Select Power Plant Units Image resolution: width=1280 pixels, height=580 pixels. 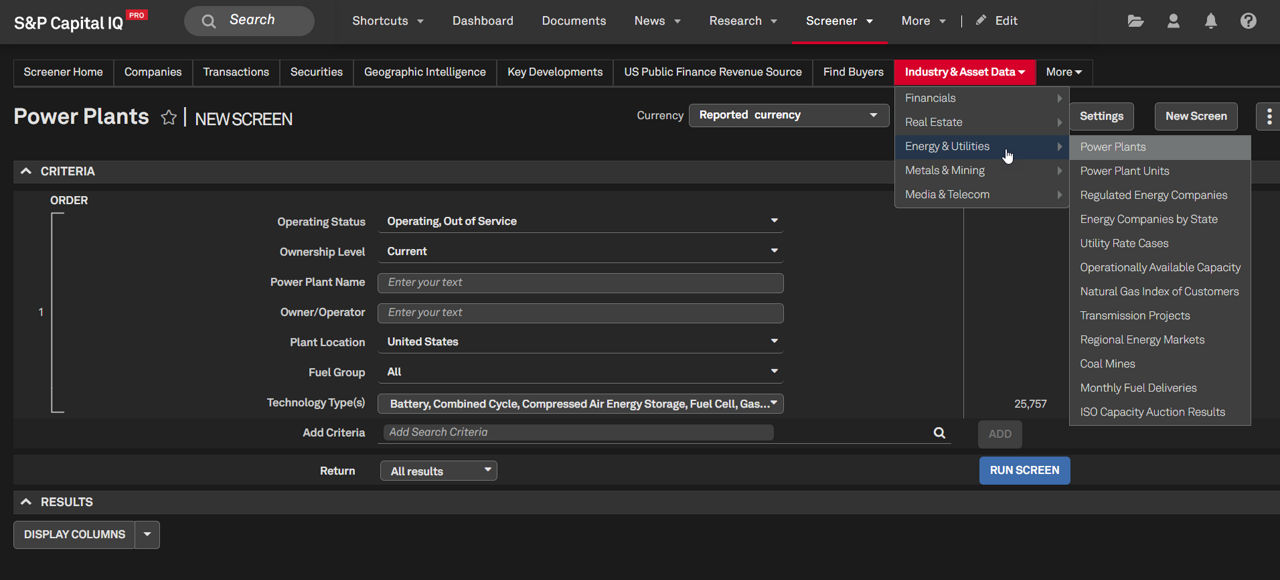pos(1160,171)
